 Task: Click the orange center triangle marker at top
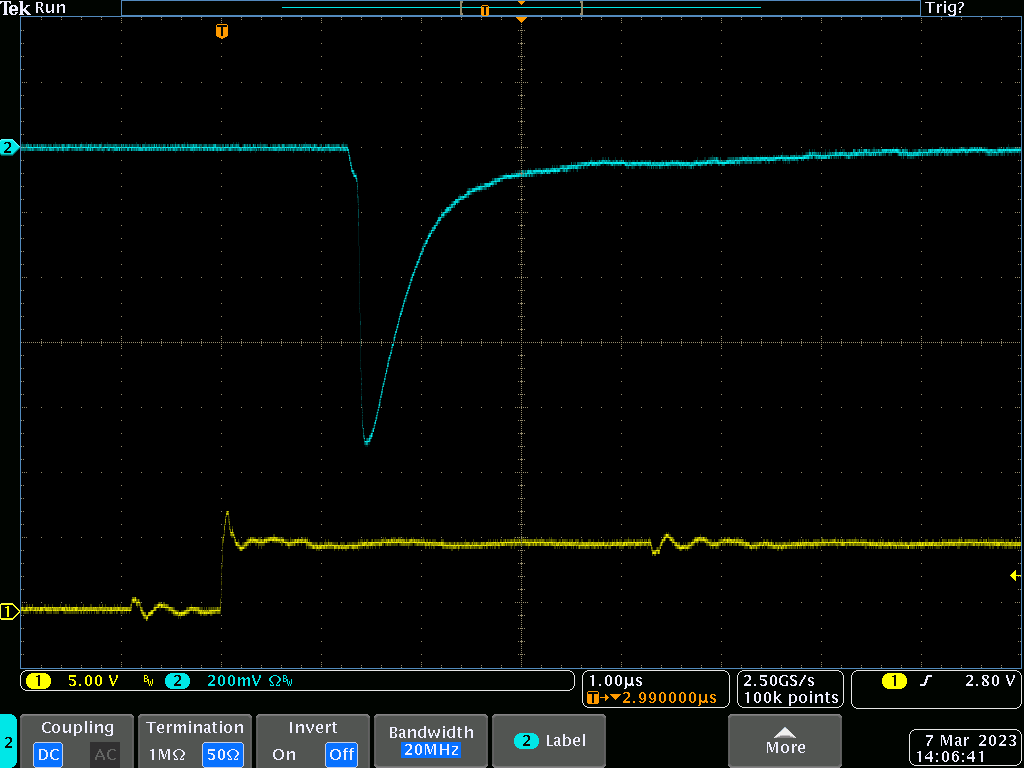pos(520,20)
